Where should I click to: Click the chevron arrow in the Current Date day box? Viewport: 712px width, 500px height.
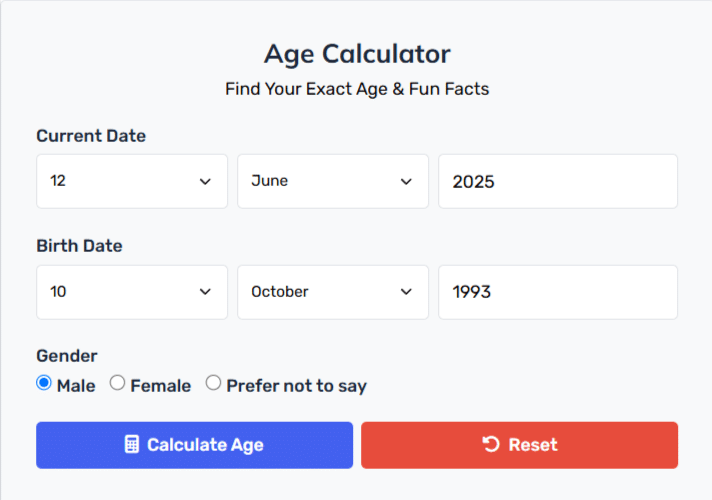click(x=205, y=182)
